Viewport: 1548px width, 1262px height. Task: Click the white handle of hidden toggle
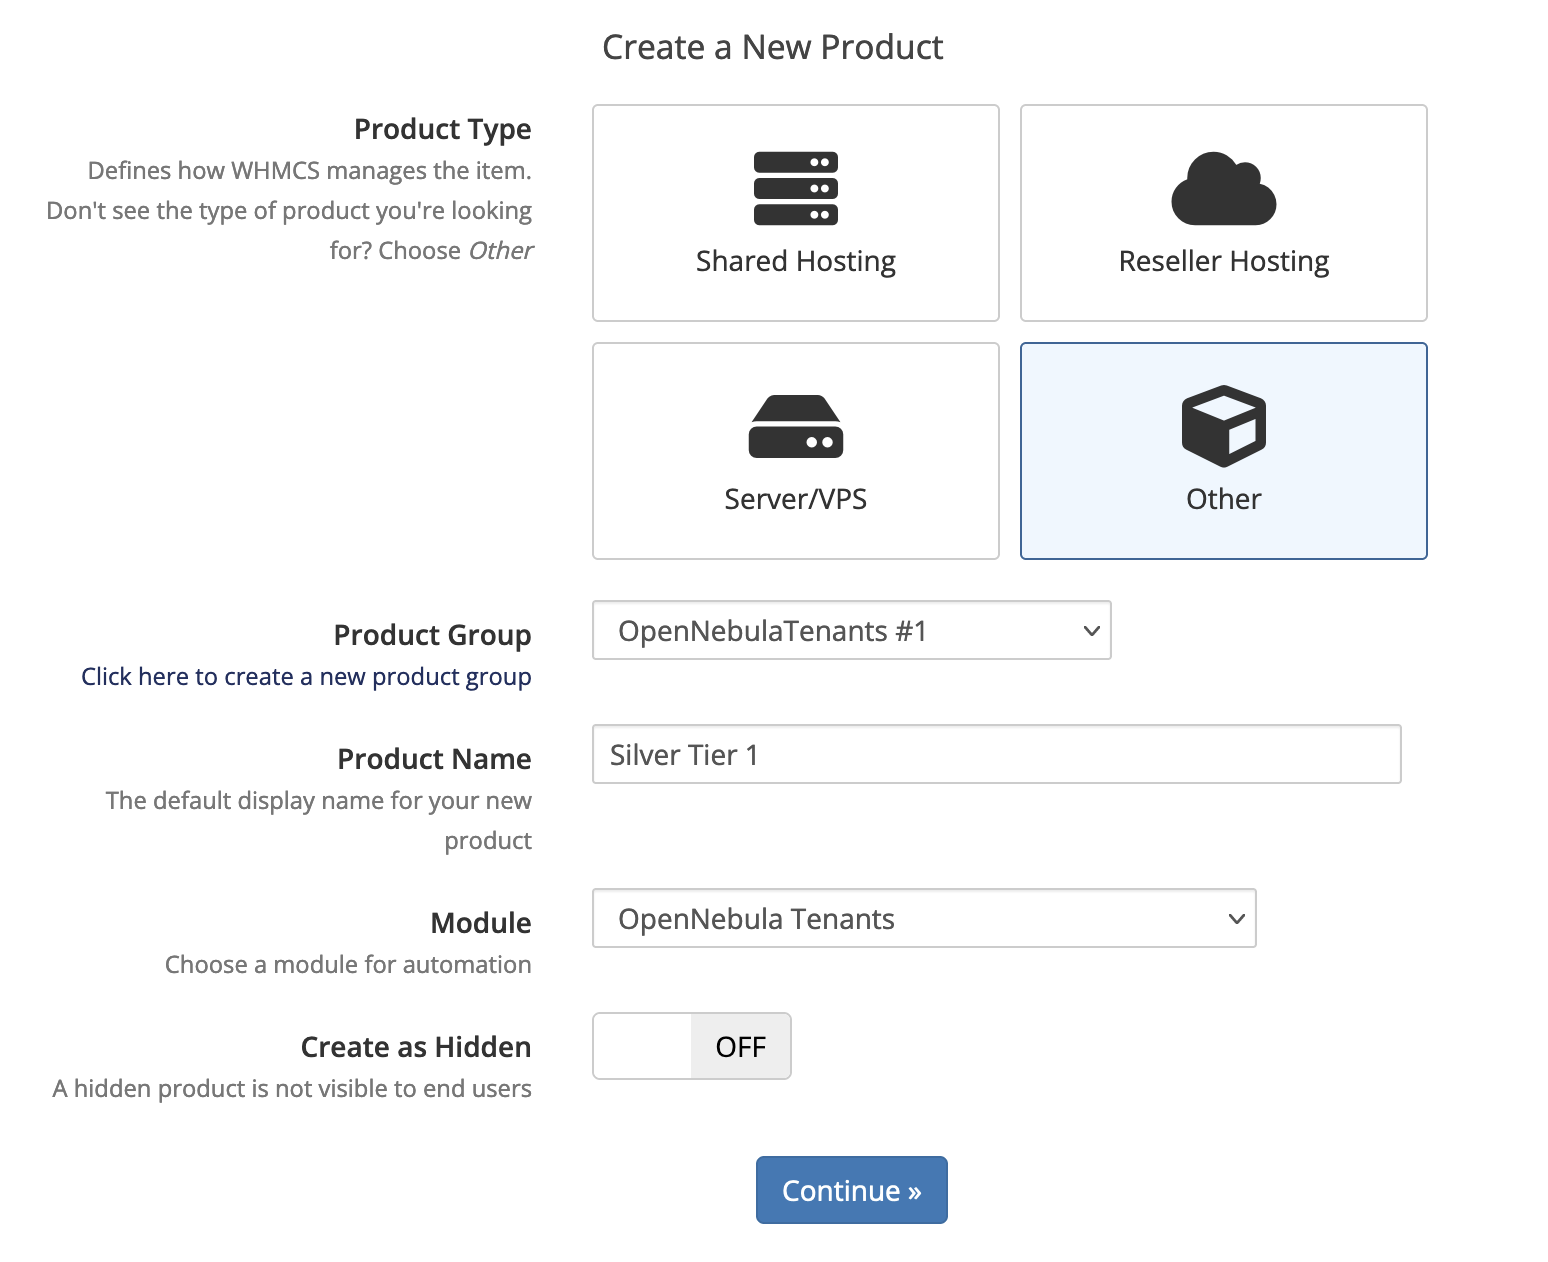coord(642,1046)
